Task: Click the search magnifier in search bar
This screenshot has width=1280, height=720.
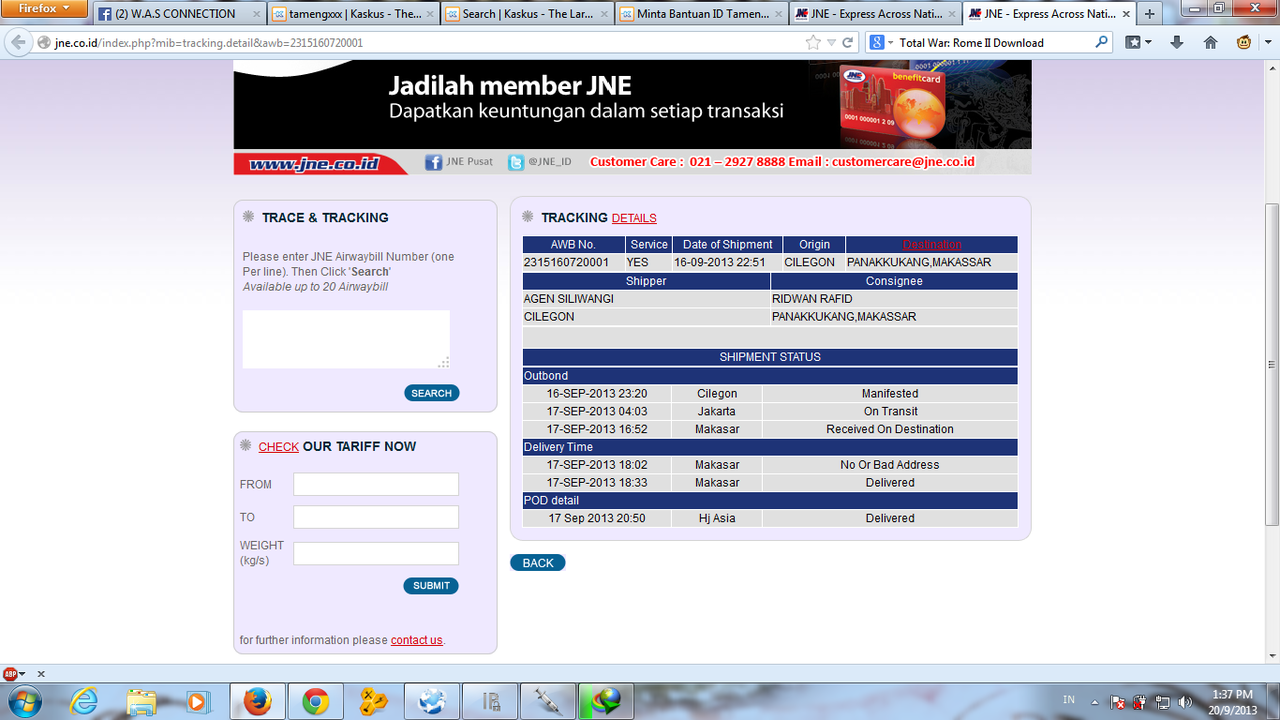Action: tap(1102, 42)
